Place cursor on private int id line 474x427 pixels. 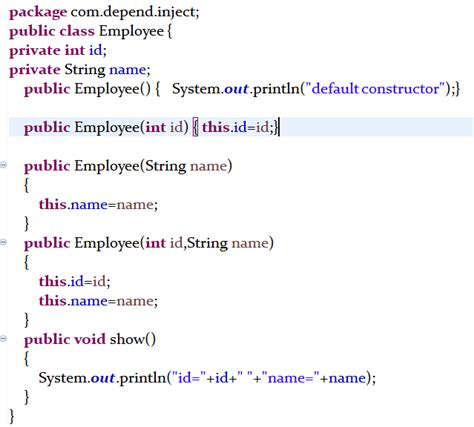pyautogui.click(x=58, y=51)
